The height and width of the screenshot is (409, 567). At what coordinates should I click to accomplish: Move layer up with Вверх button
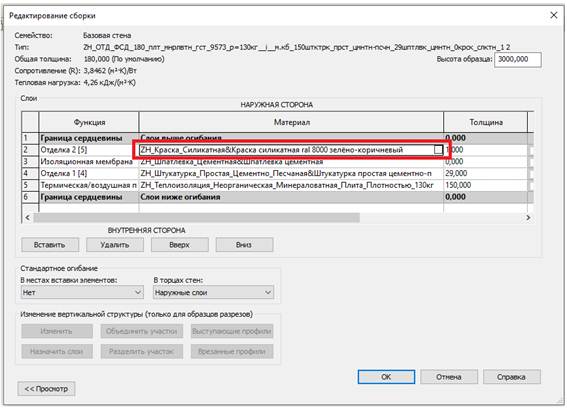tap(179, 245)
